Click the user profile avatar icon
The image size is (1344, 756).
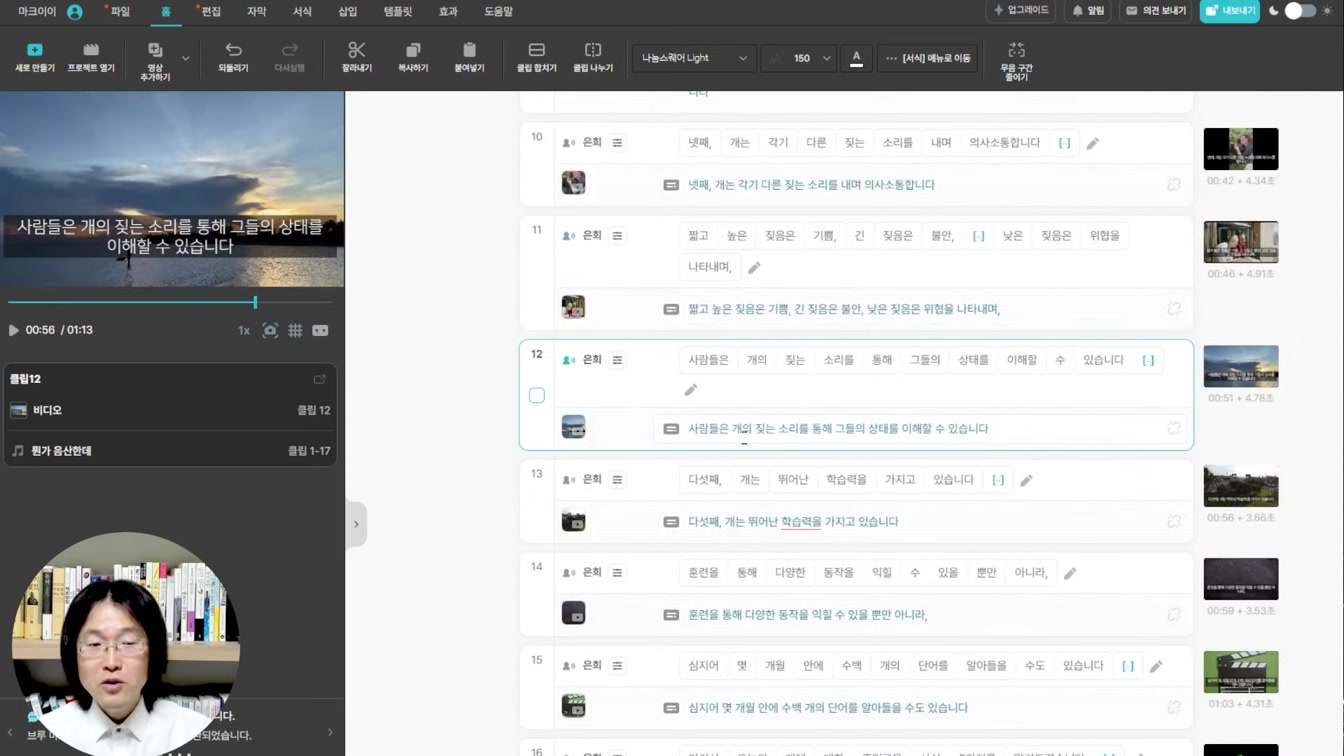tap(75, 12)
